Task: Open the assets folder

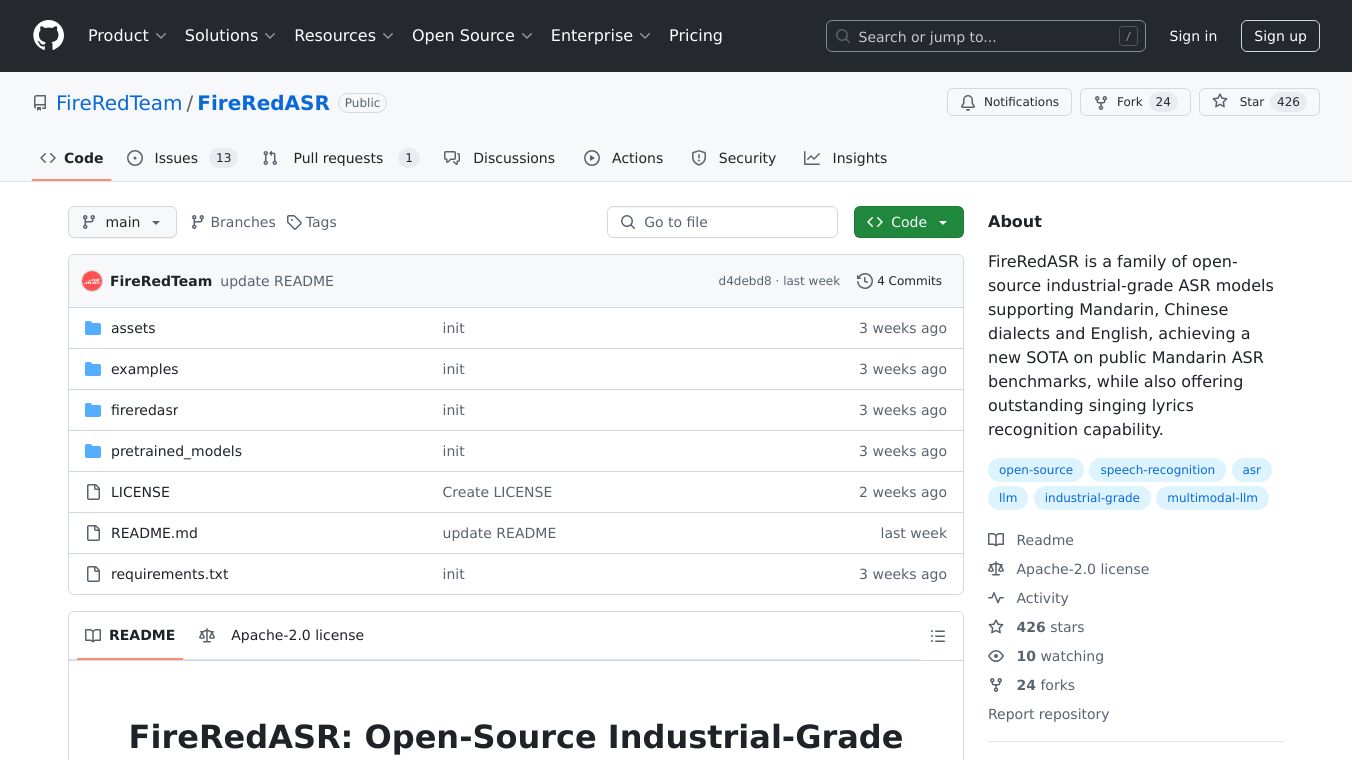Action: (133, 328)
